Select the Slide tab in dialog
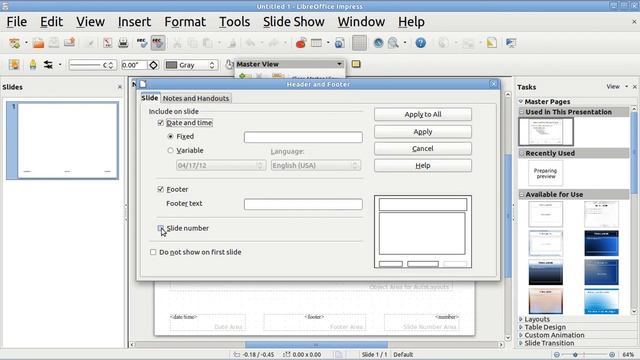 [x=149, y=98]
